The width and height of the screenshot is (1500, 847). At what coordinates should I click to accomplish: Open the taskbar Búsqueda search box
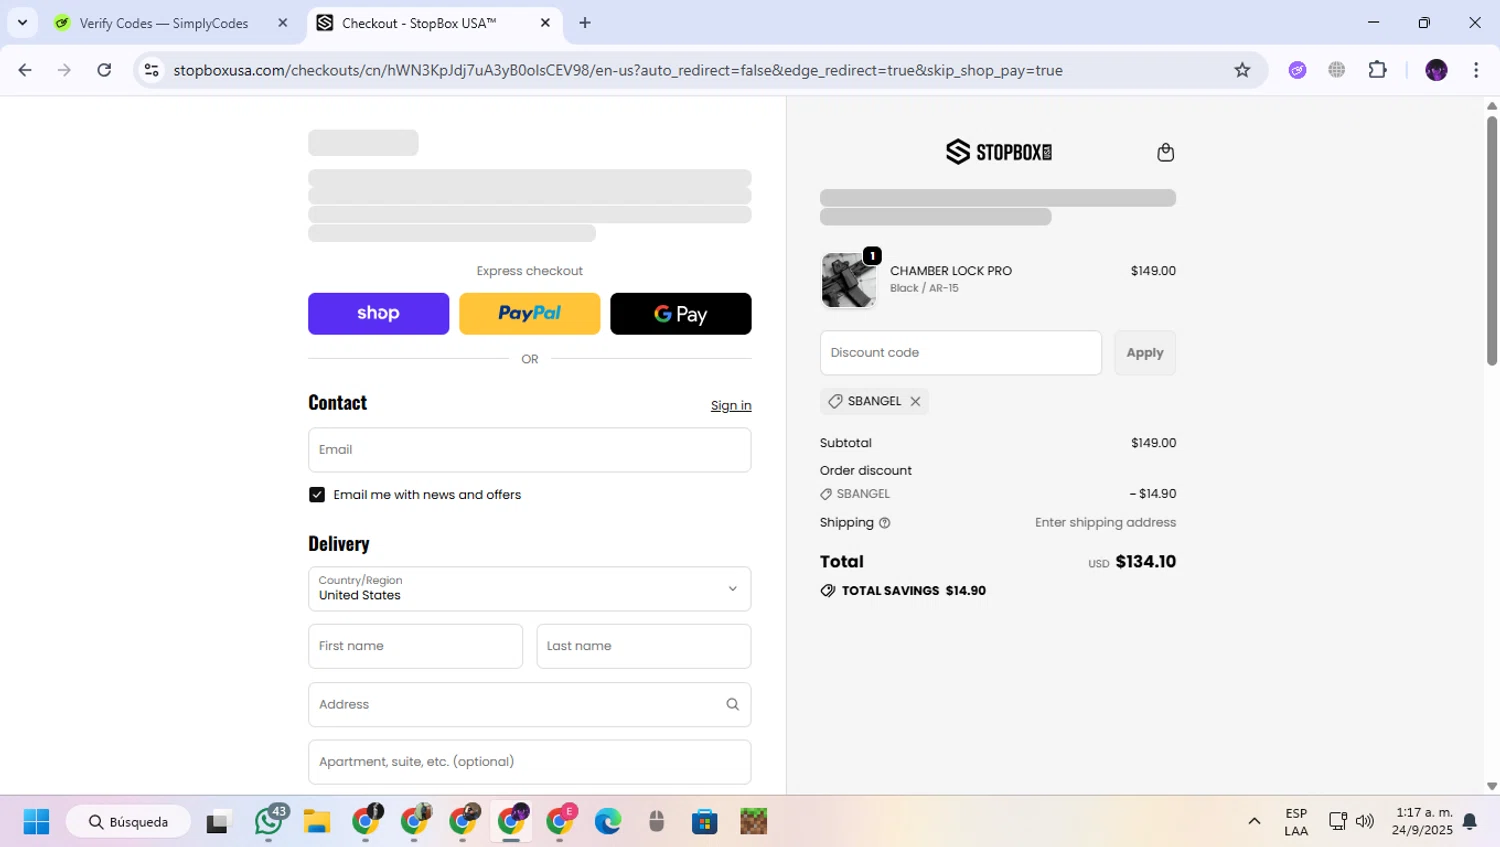[x=128, y=822]
